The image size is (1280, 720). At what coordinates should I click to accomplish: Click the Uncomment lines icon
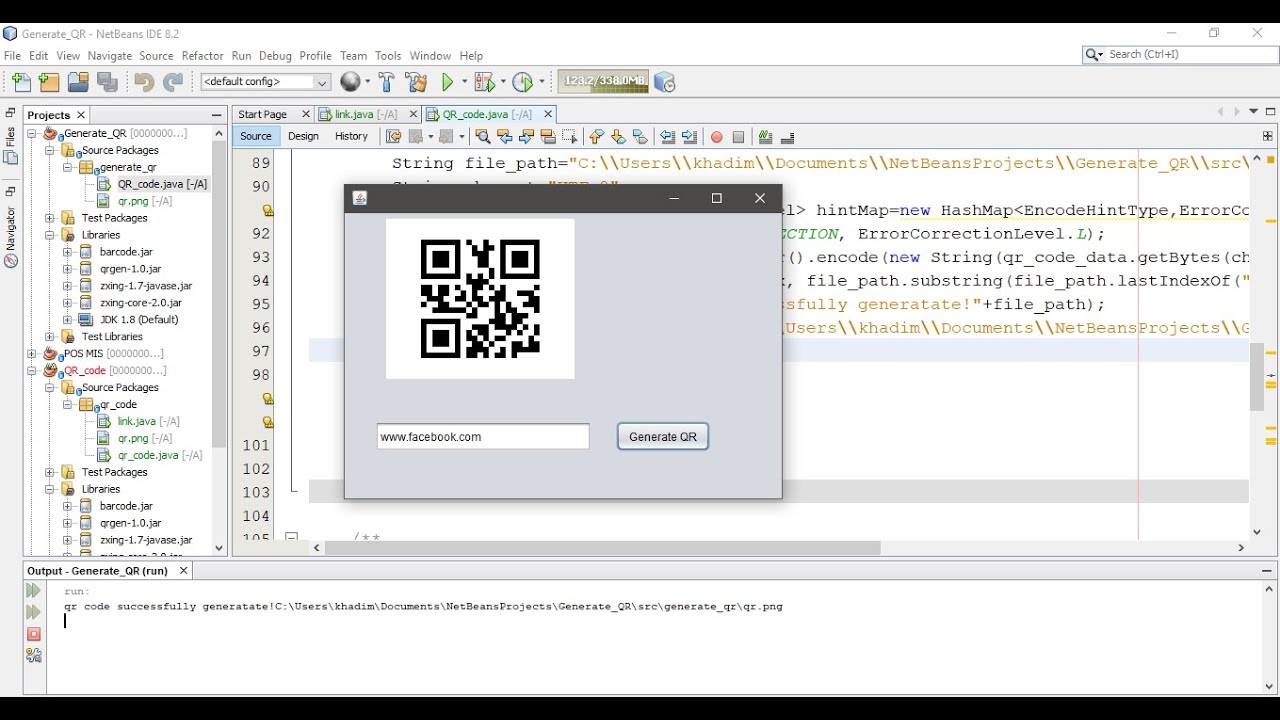click(787, 137)
